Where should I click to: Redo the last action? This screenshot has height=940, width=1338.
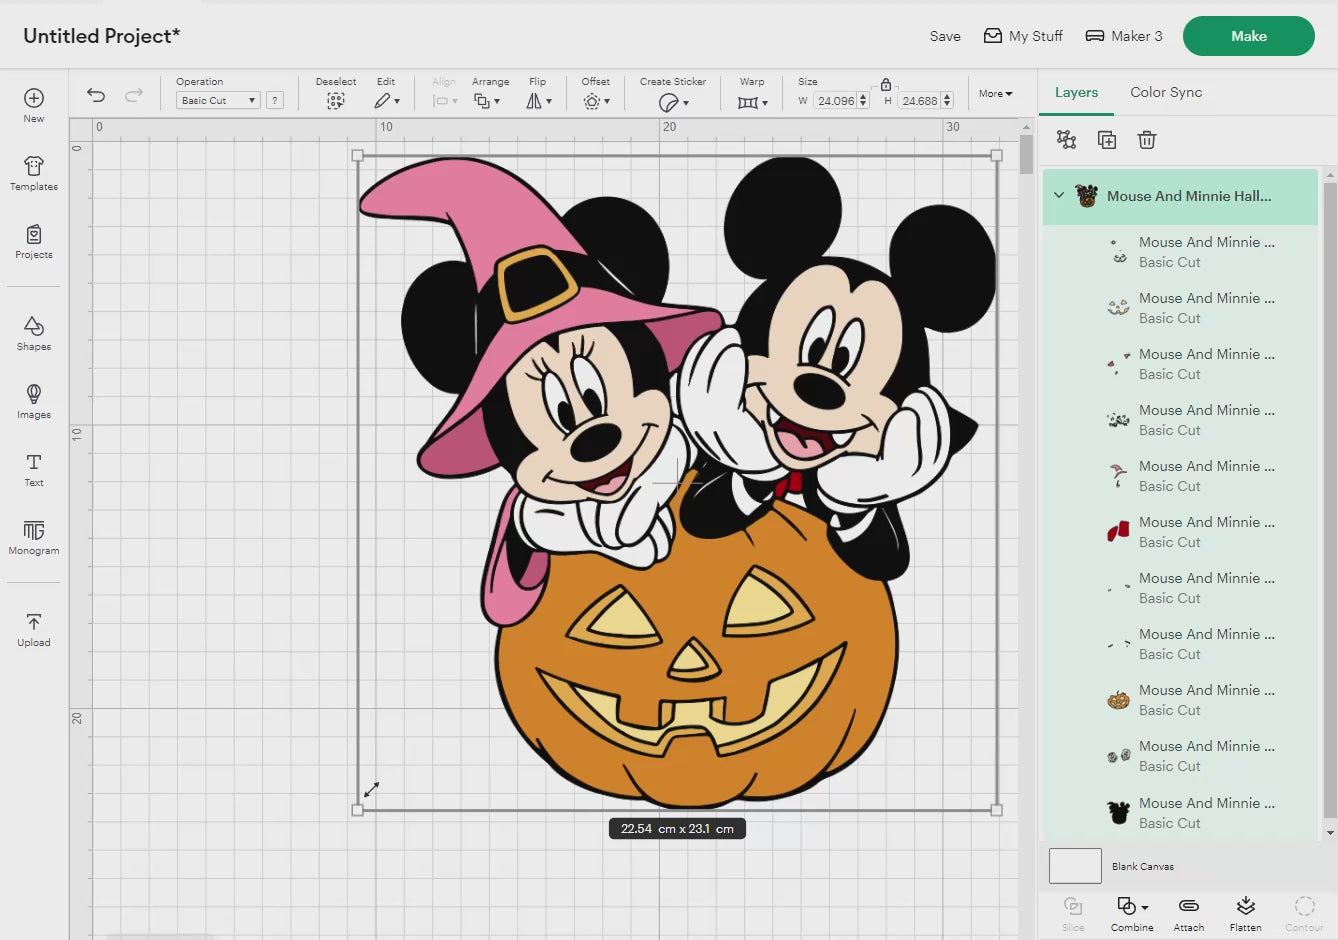click(134, 95)
